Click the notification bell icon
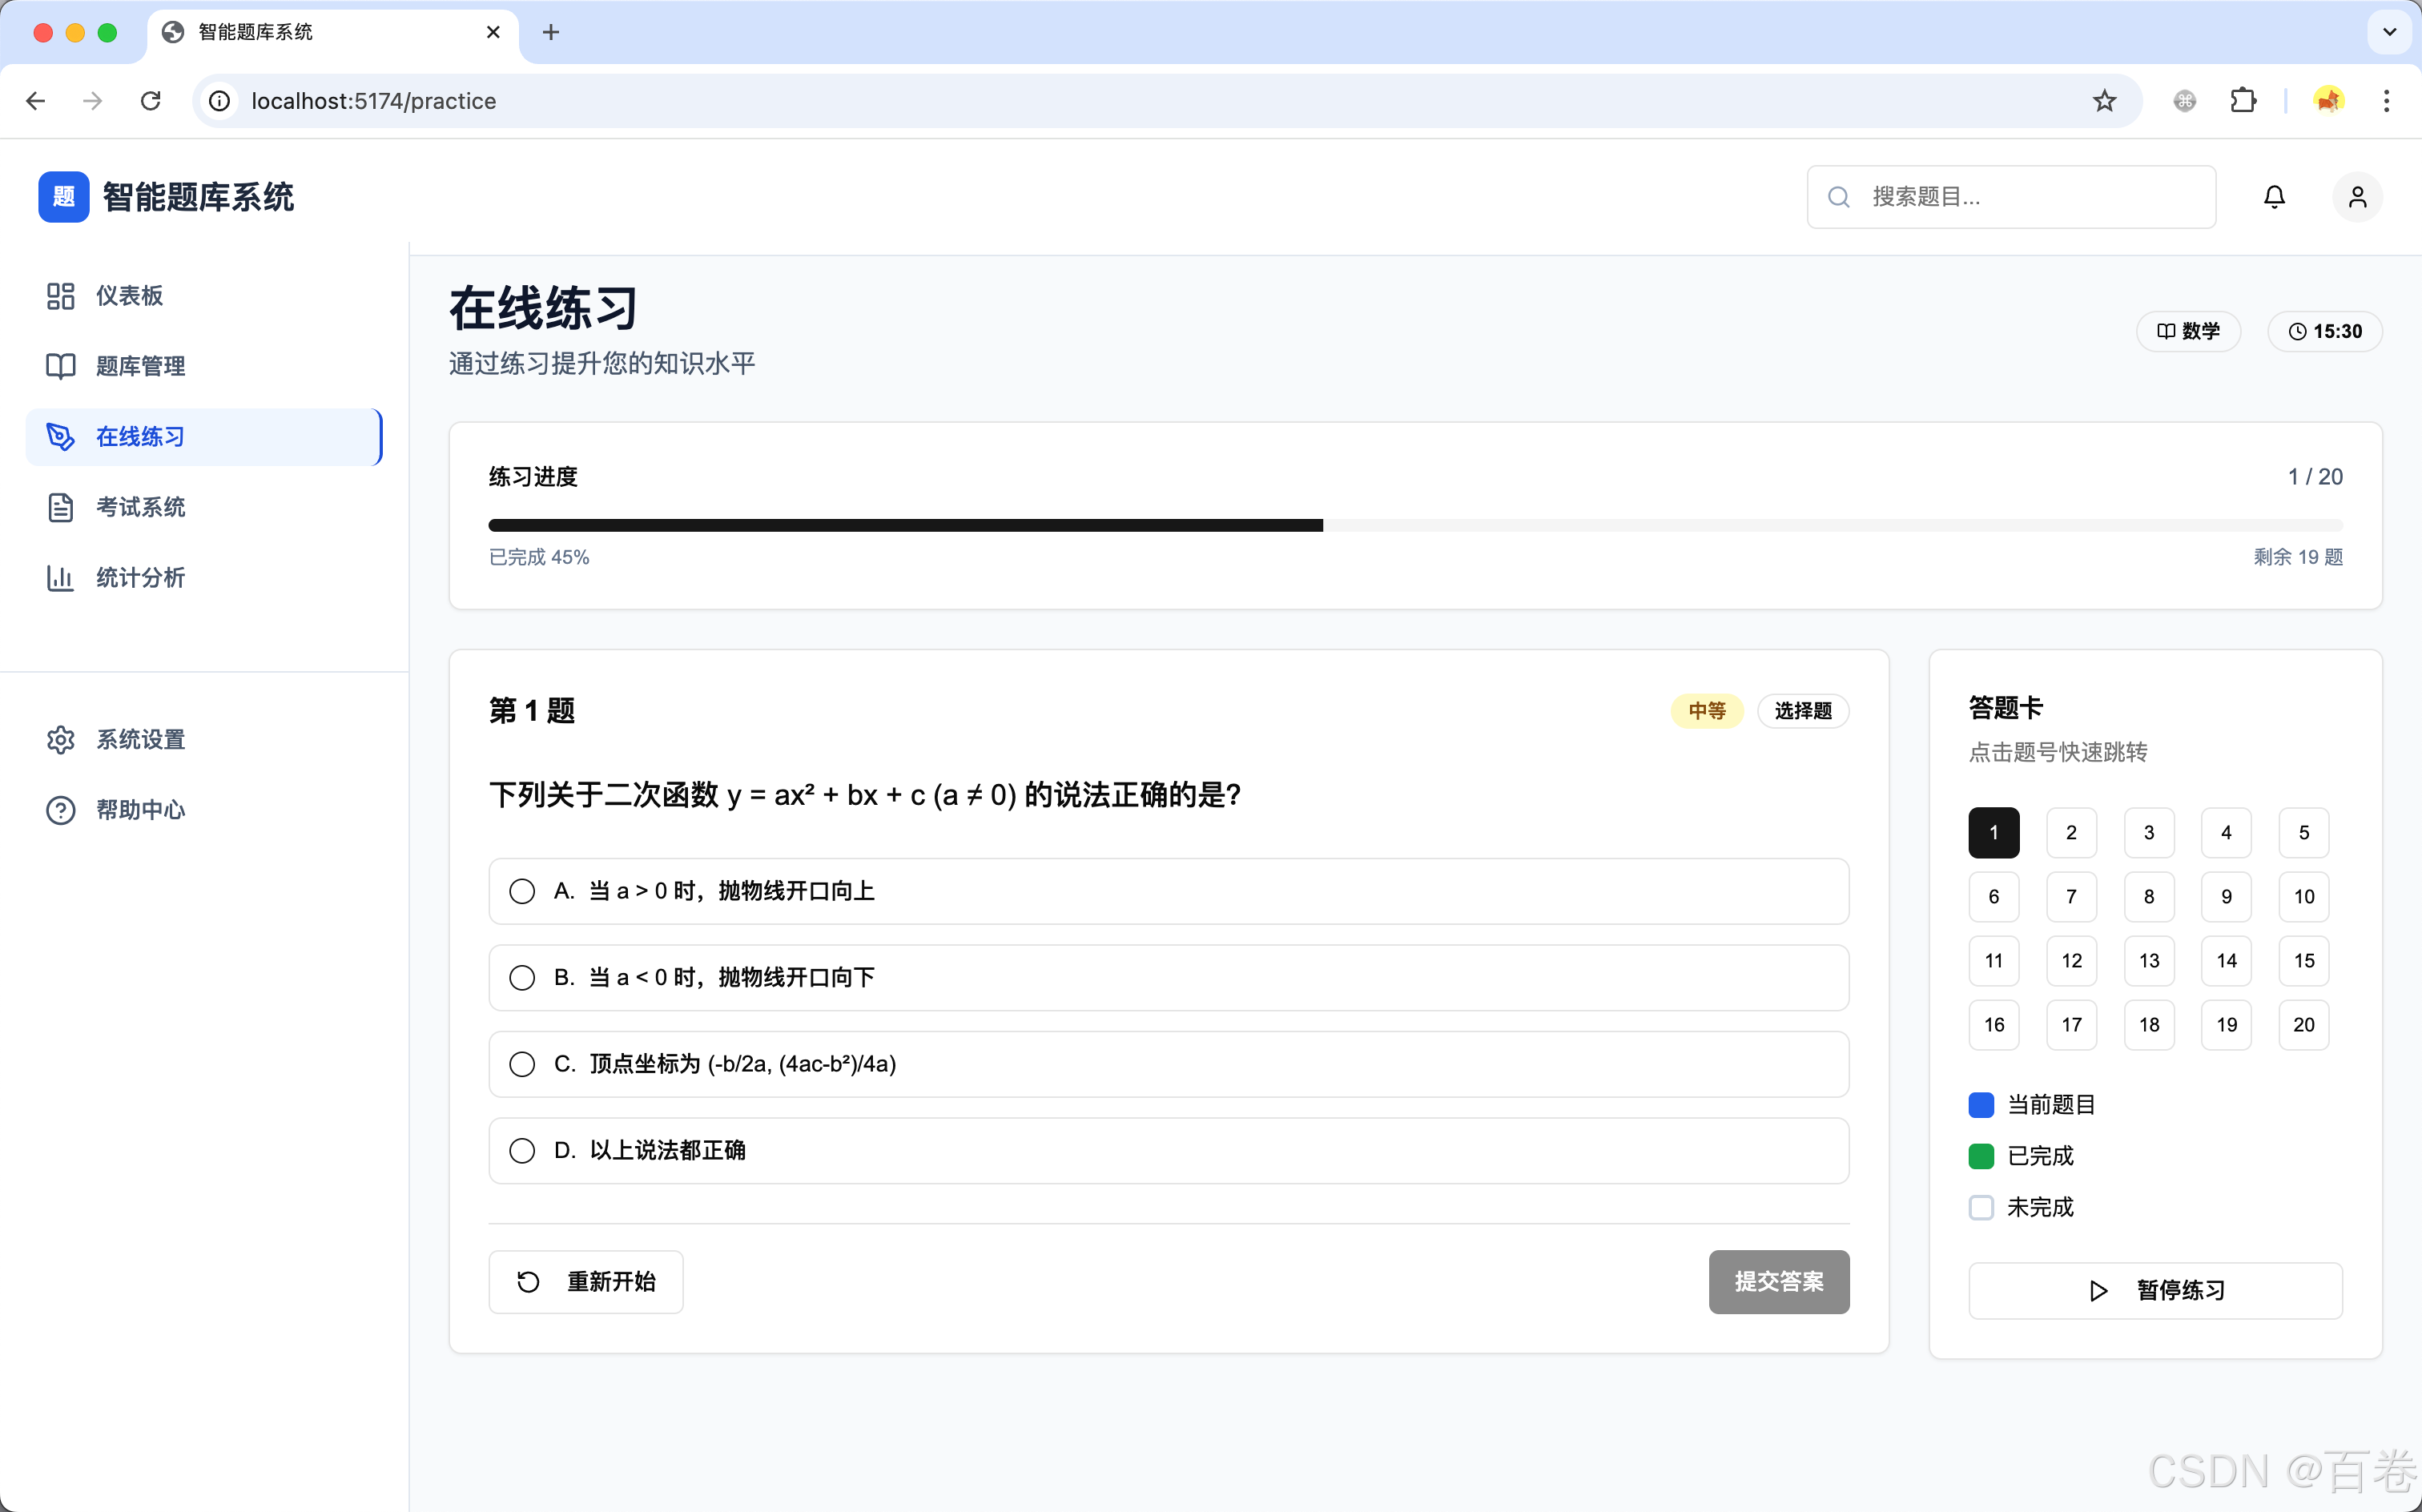 [x=2274, y=196]
